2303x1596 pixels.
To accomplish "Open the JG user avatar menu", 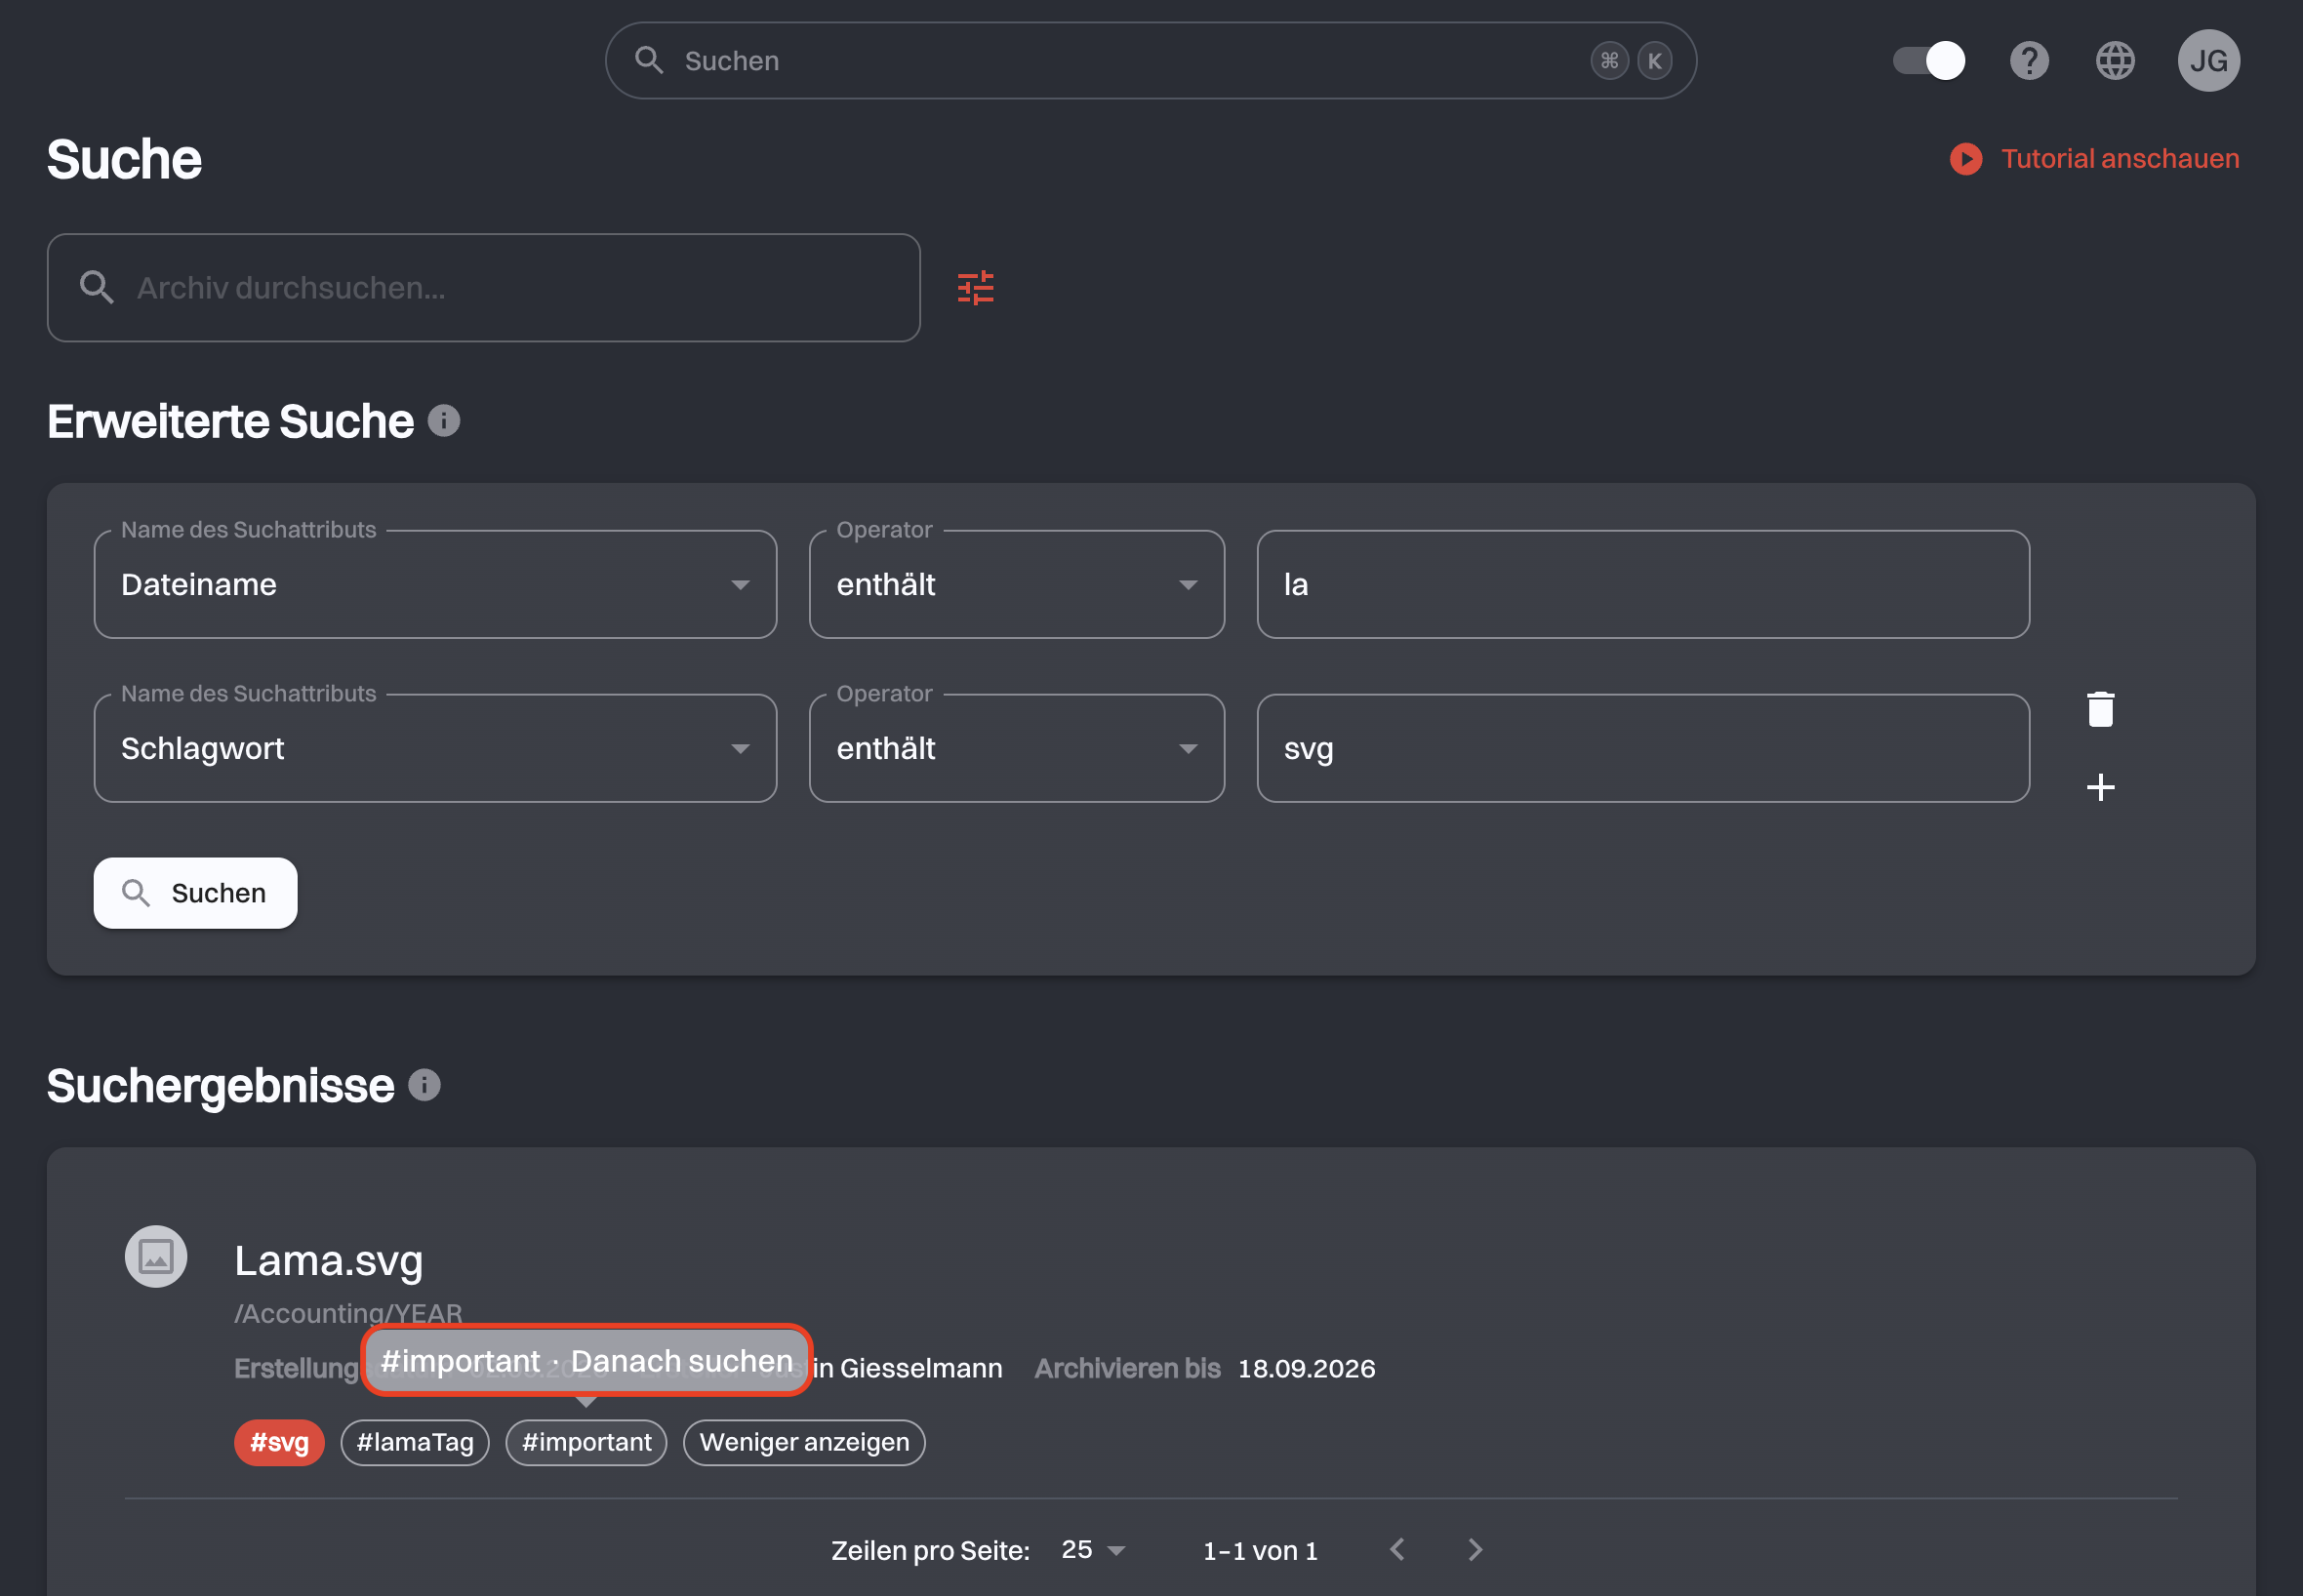I will click(x=2208, y=61).
